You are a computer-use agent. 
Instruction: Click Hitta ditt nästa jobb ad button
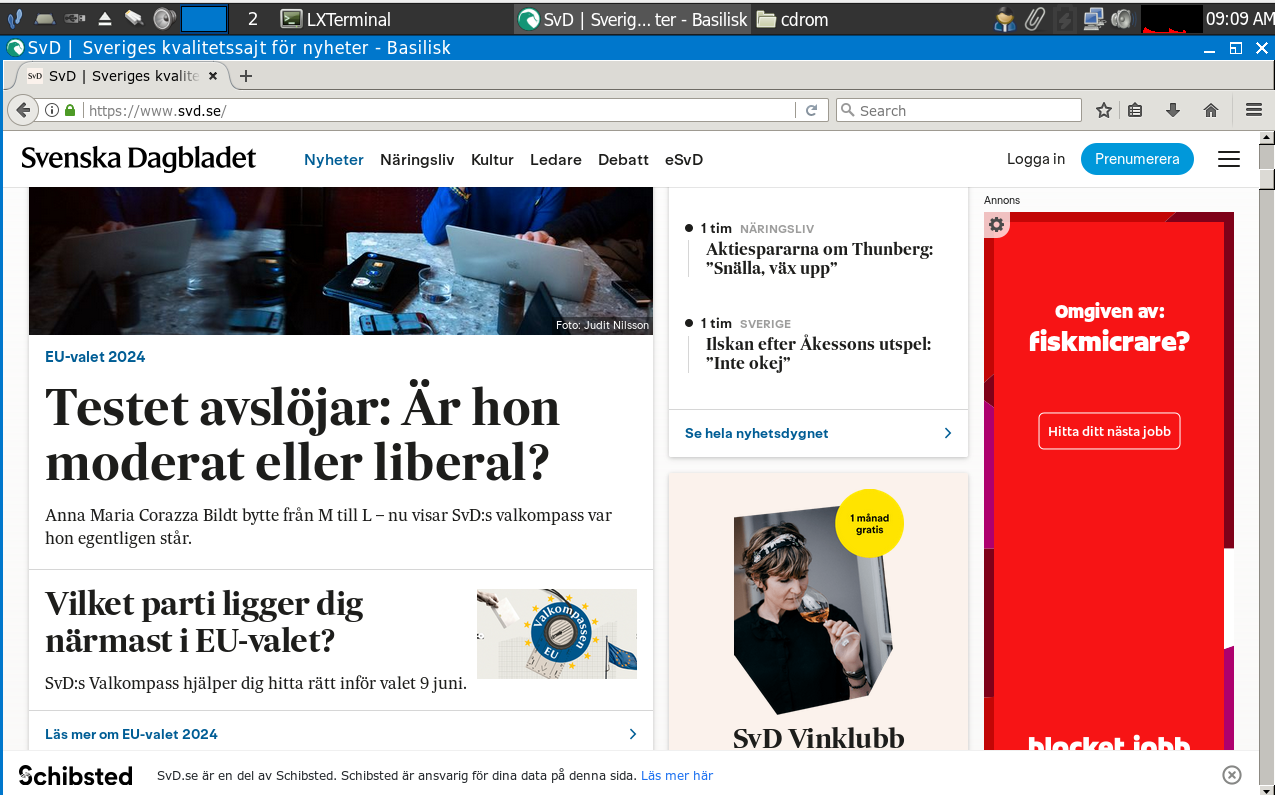coord(1109,431)
